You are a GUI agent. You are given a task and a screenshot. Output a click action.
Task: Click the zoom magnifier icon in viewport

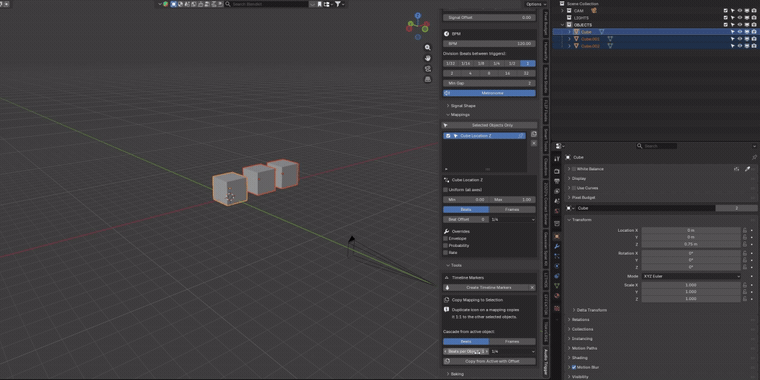pos(428,48)
